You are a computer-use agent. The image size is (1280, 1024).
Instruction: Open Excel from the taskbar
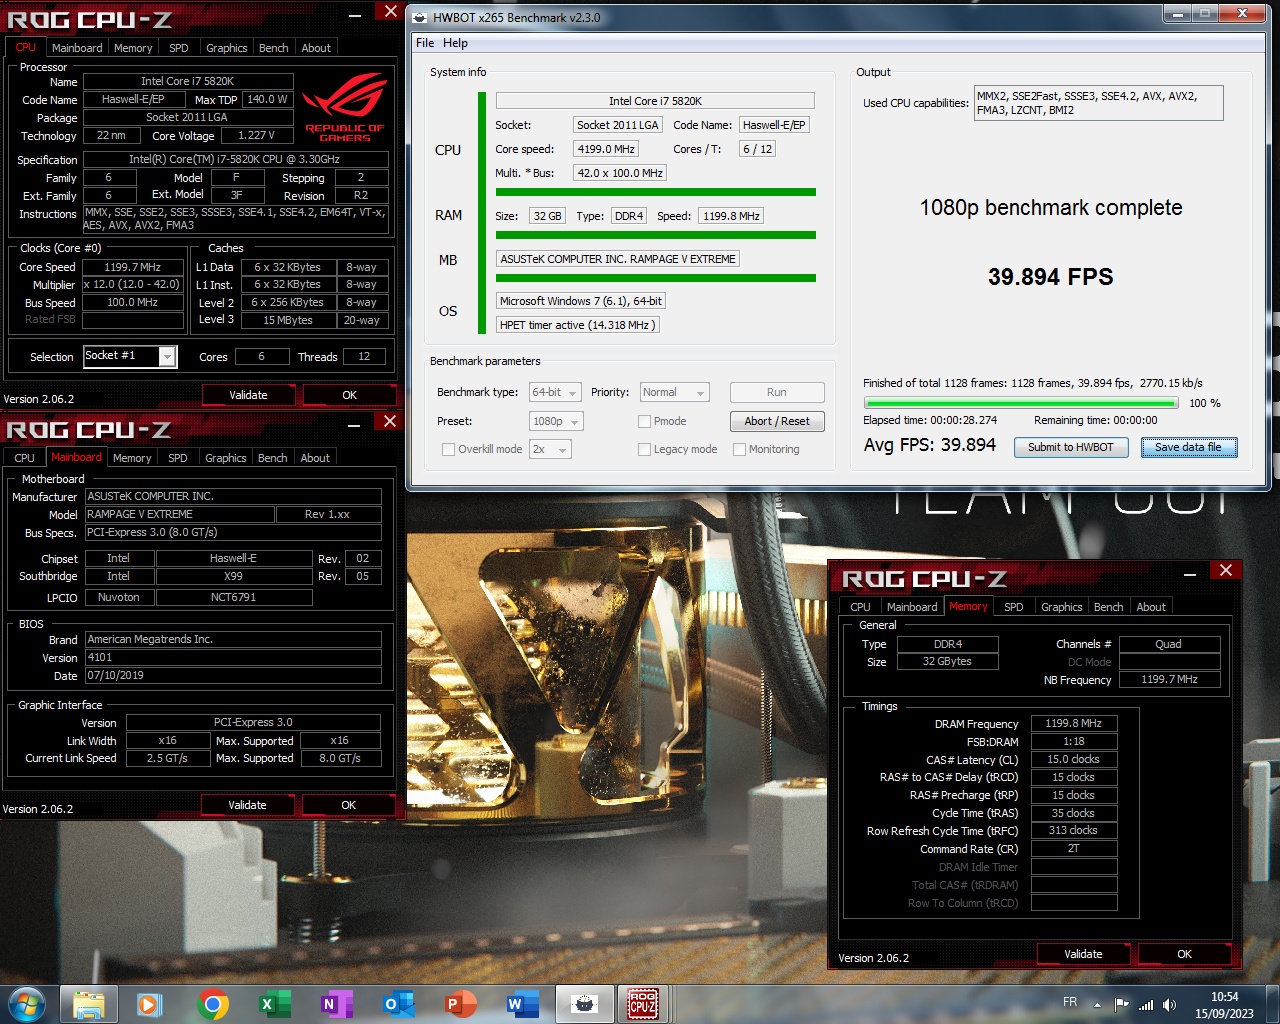(273, 1004)
